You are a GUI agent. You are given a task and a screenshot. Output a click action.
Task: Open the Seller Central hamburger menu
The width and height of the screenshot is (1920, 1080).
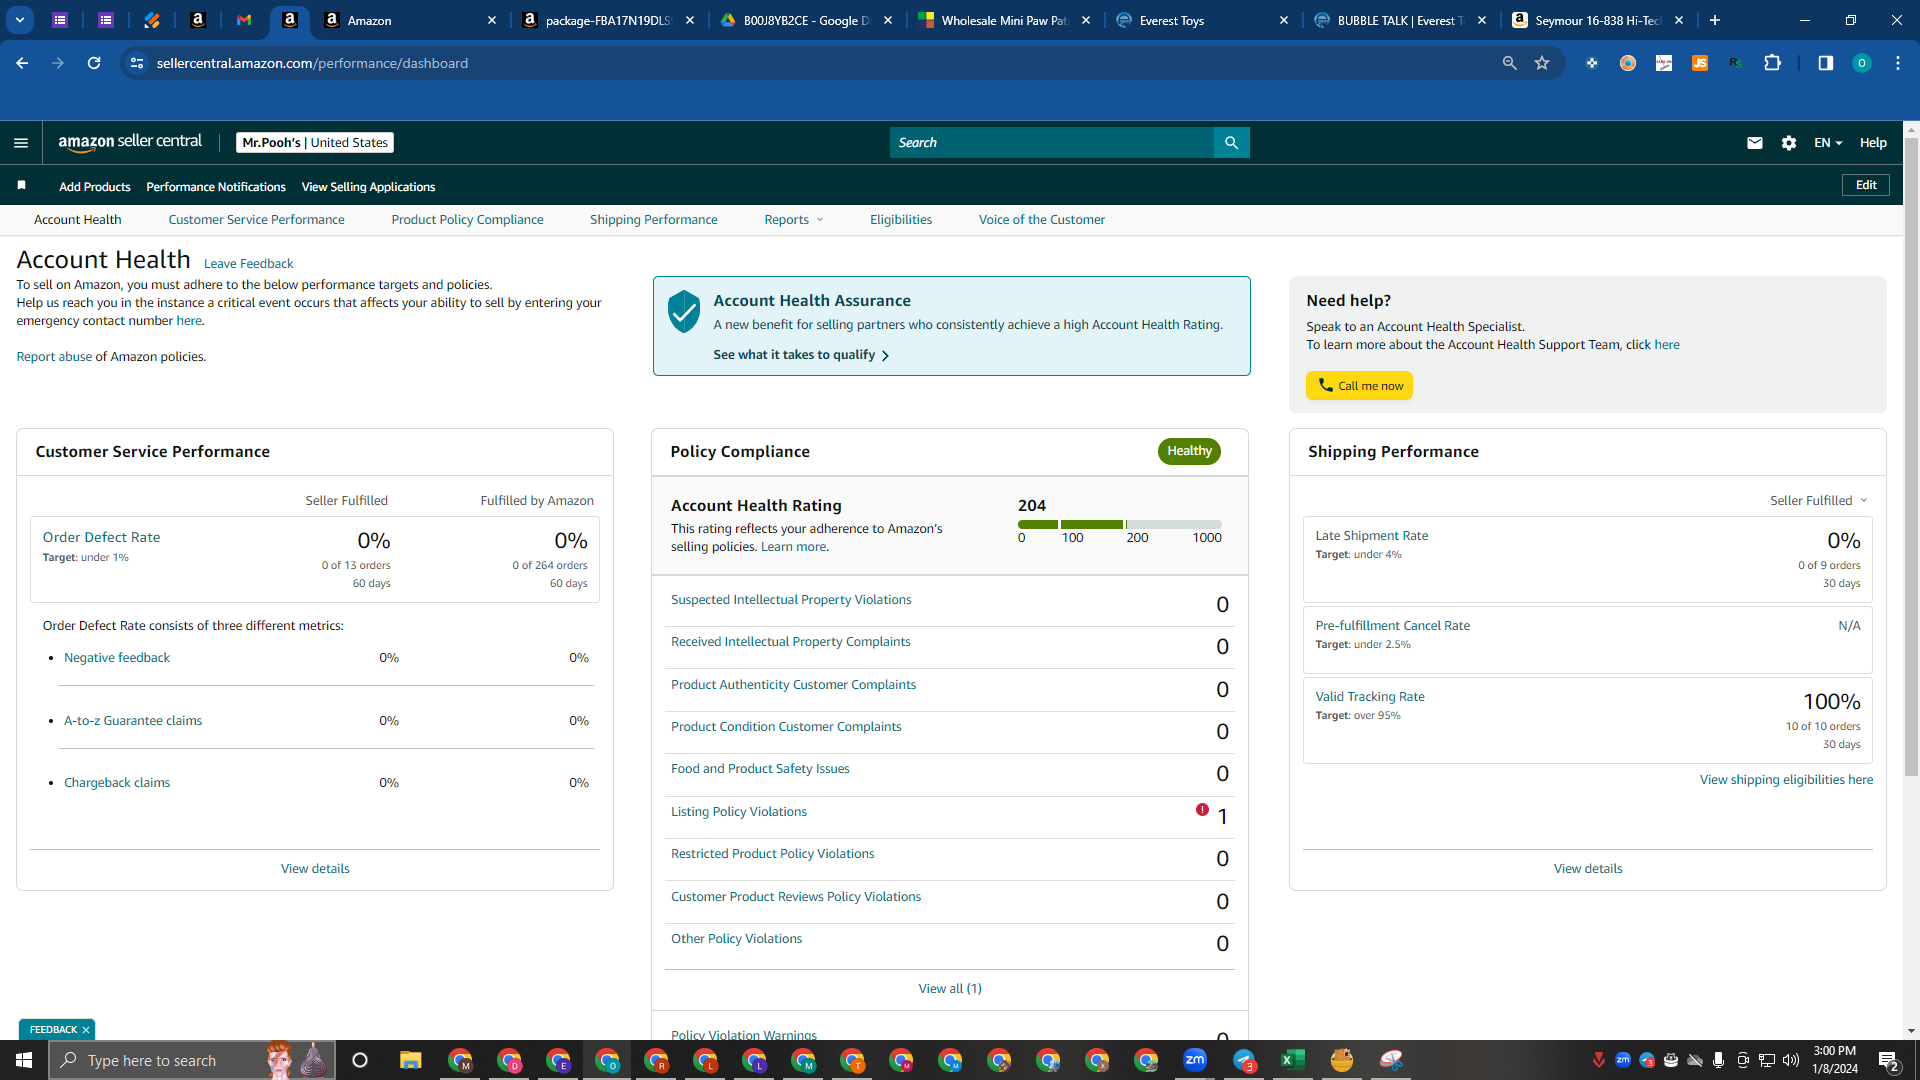21,143
